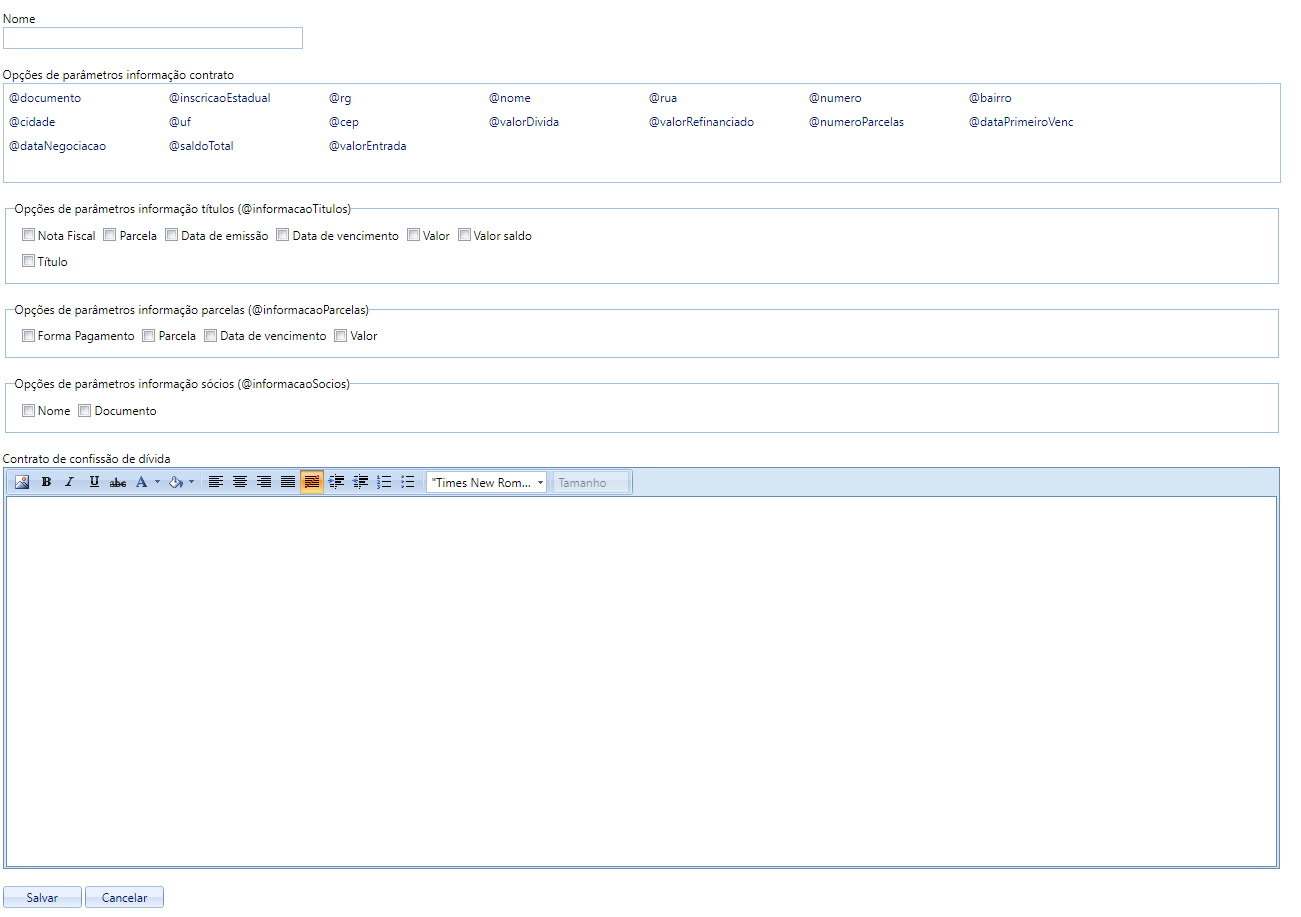The height and width of the screenshot is (917, 1301).
Task: Justify text alignment
Action: click(288, 482)
